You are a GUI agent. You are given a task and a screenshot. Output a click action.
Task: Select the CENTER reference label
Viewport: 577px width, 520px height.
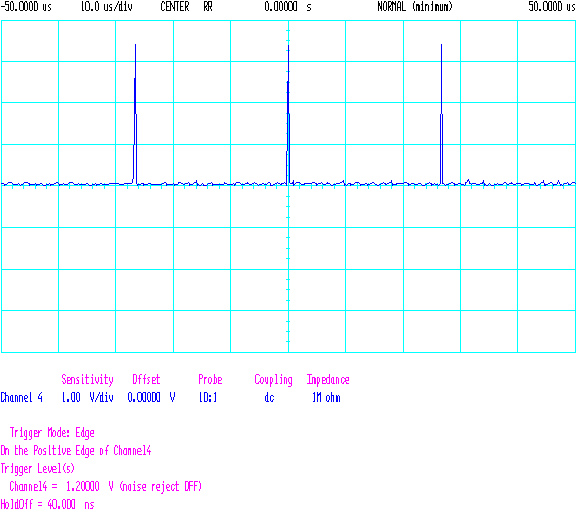coord(175,7)
